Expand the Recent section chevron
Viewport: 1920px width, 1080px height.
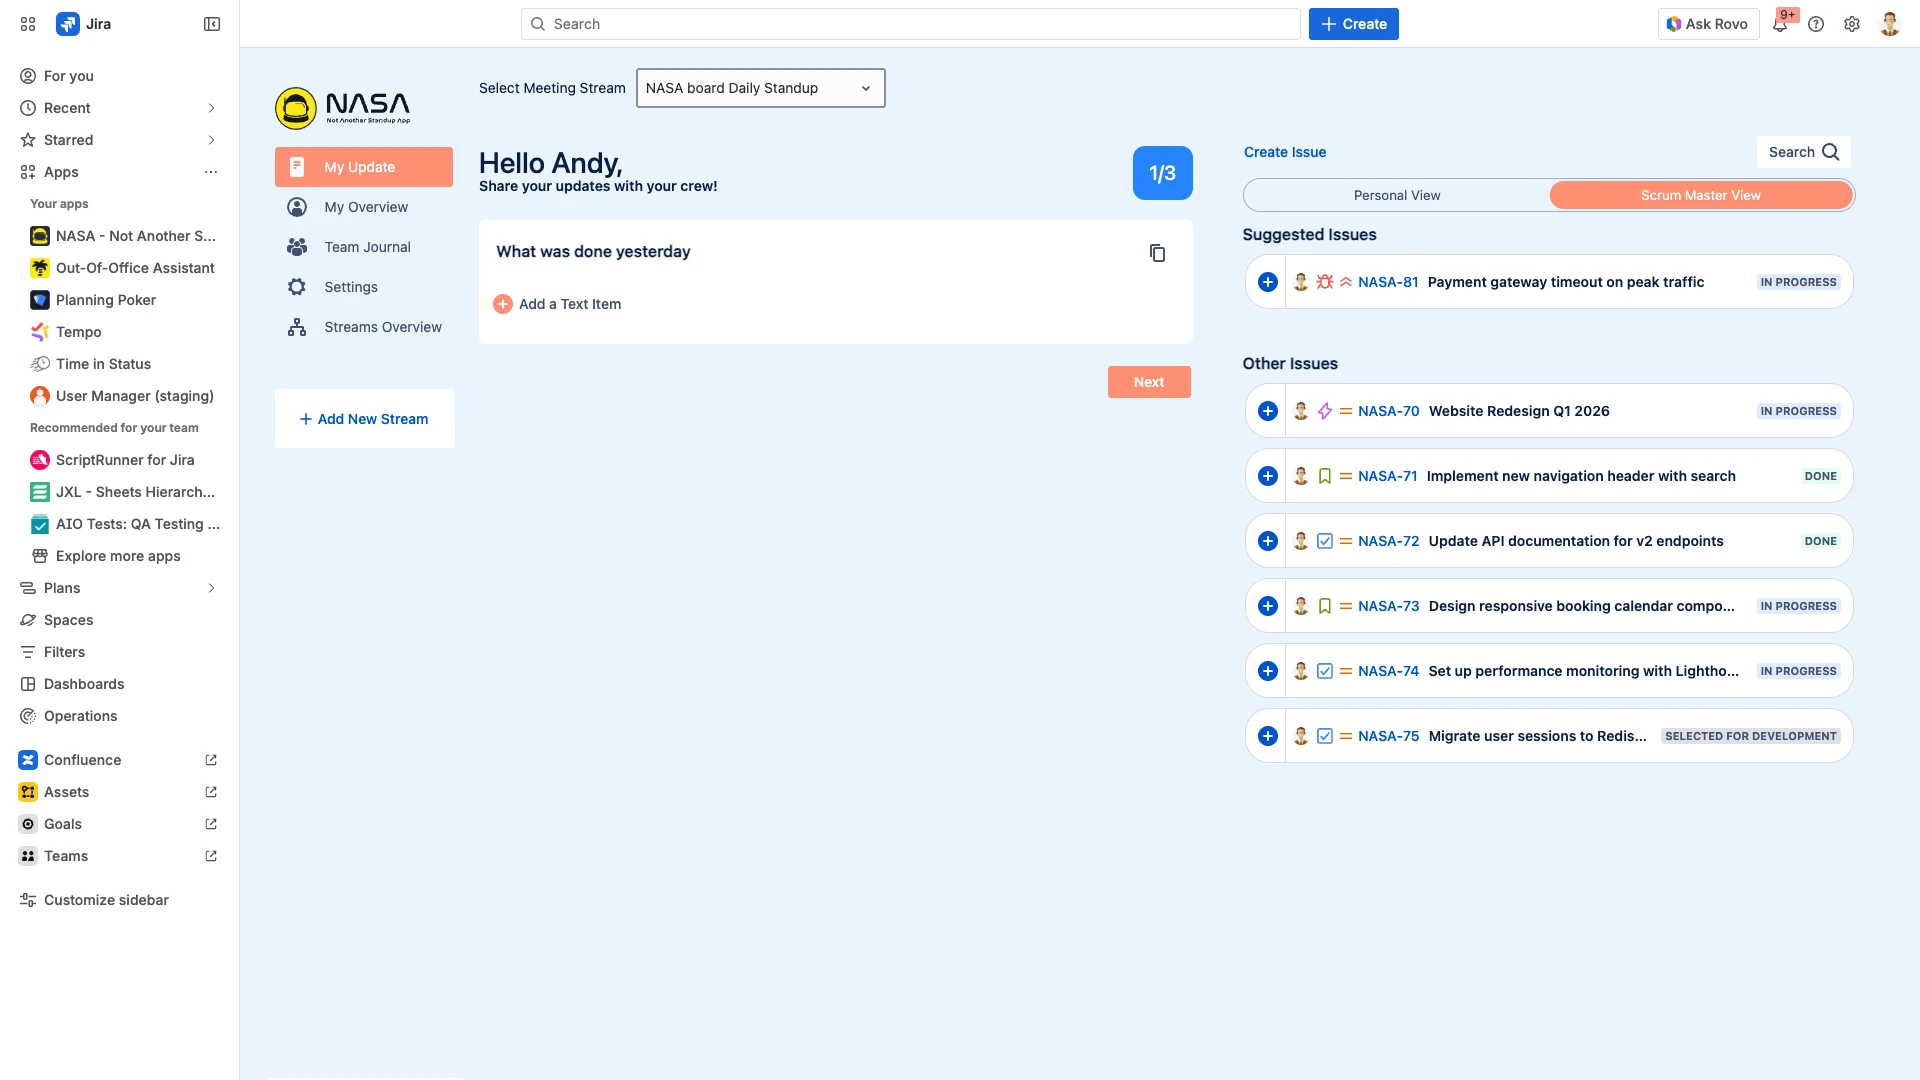pos(211,108)
